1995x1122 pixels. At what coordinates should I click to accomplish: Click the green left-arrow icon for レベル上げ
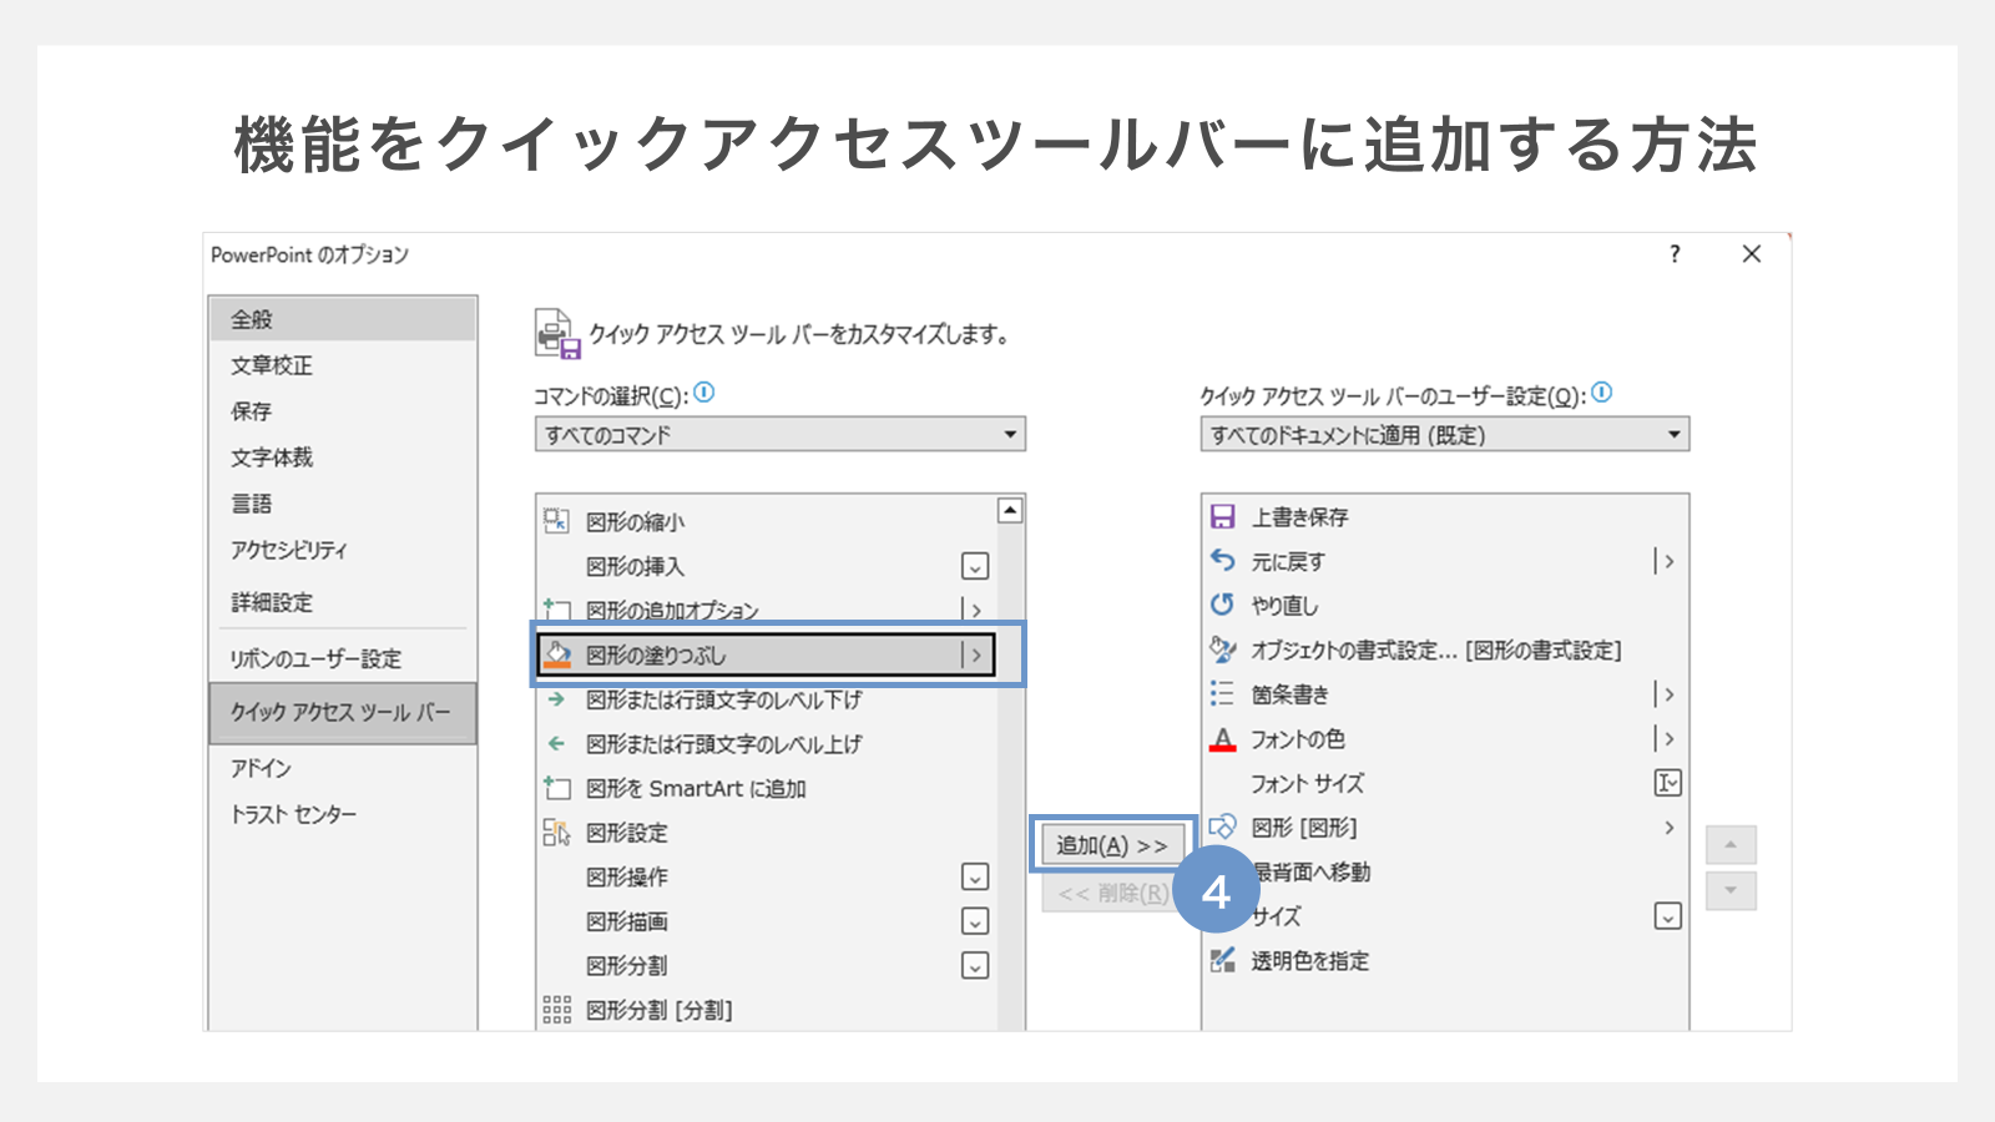click(x=556, y=744)
